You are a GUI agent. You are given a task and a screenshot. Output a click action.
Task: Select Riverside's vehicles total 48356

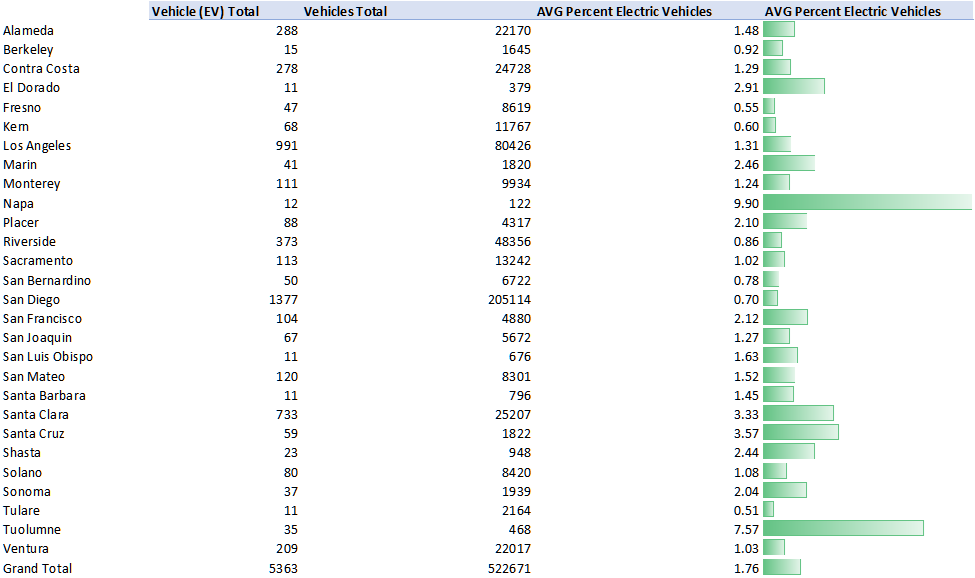pos(510,241)
